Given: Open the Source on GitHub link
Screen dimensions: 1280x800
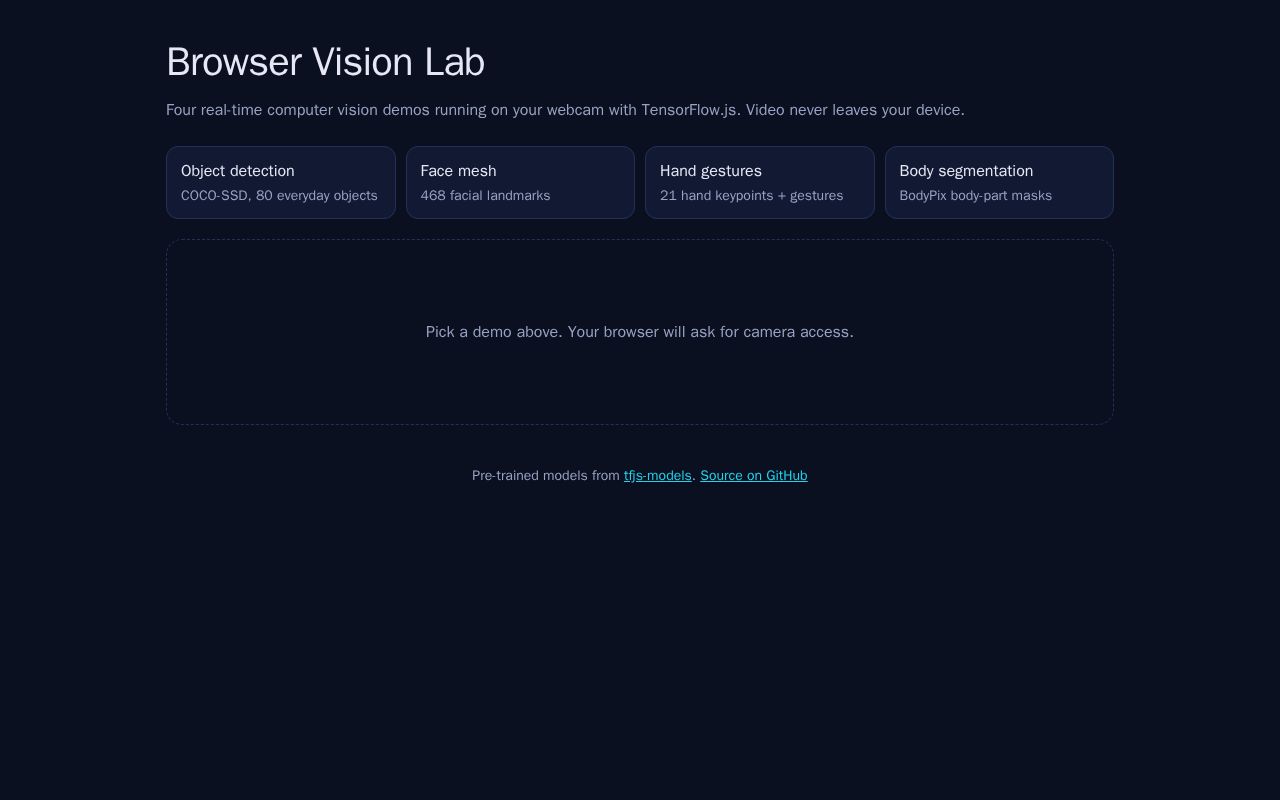Looking at the screenshot, I should click(x=754, y=476).
